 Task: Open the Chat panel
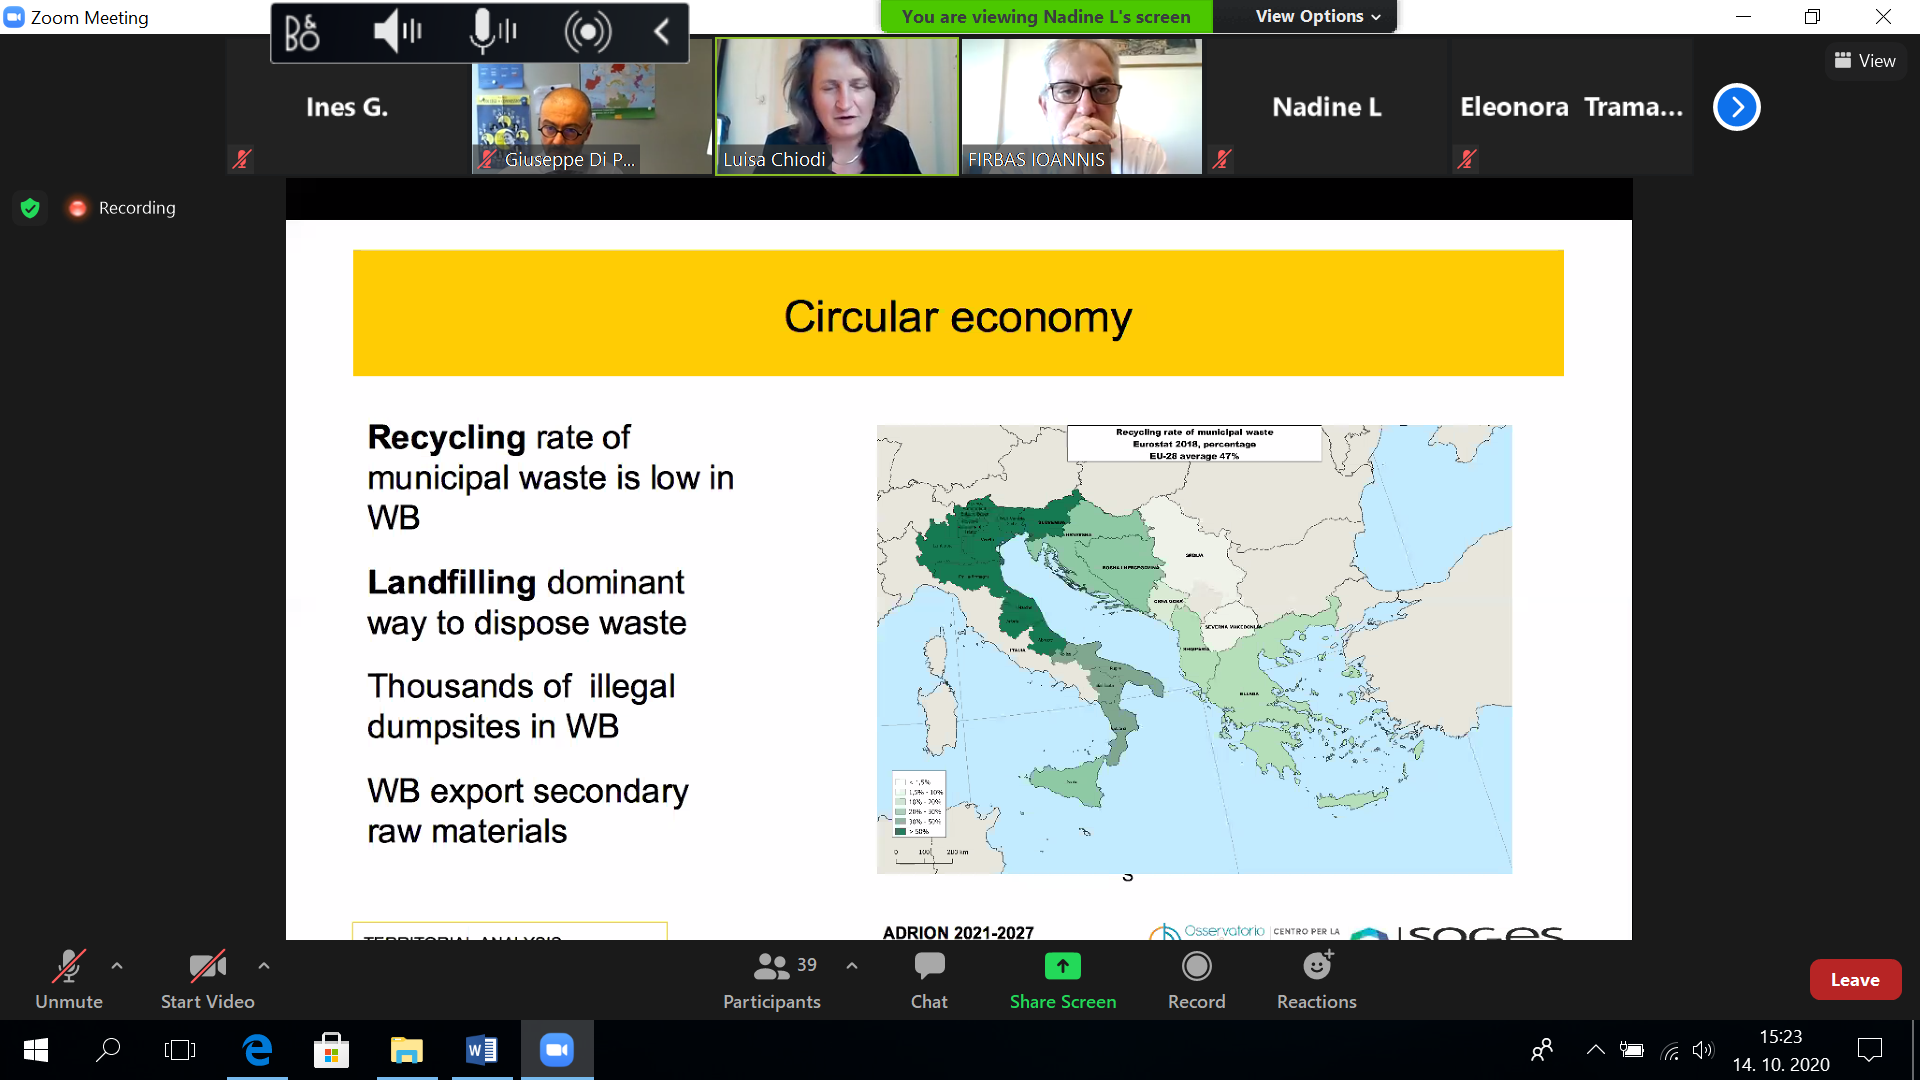928,979
